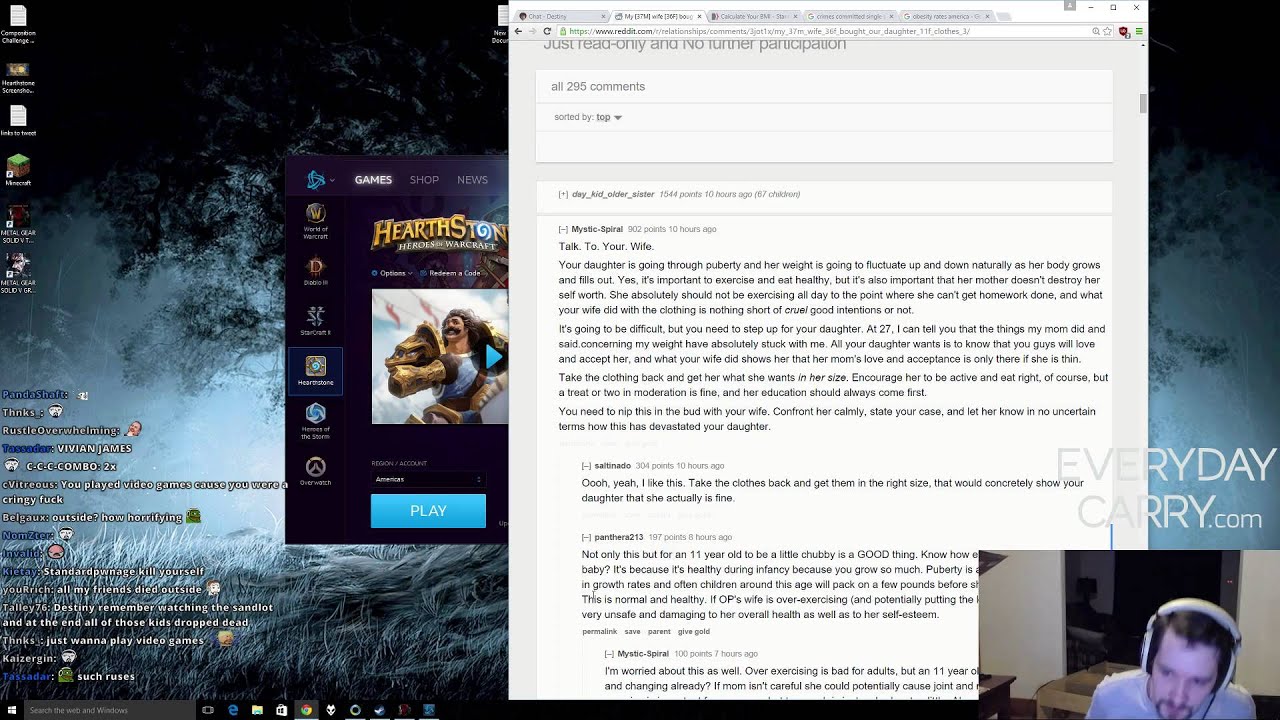Click give gold under panthera213 comment
The height and width of the screenshot is (720, 1280).
click(x=694, y=631)
